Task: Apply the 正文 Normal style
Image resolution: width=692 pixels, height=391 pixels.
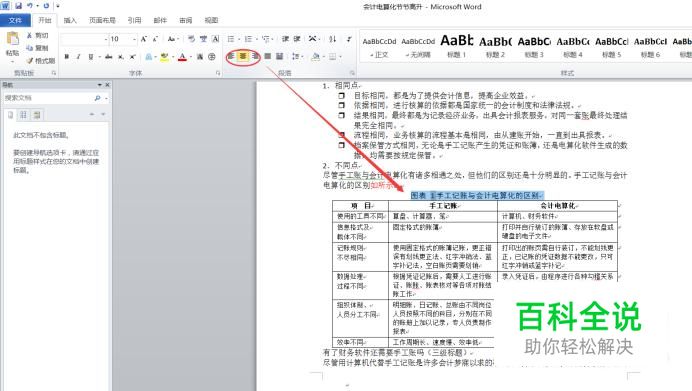Action: coord(379,47)
